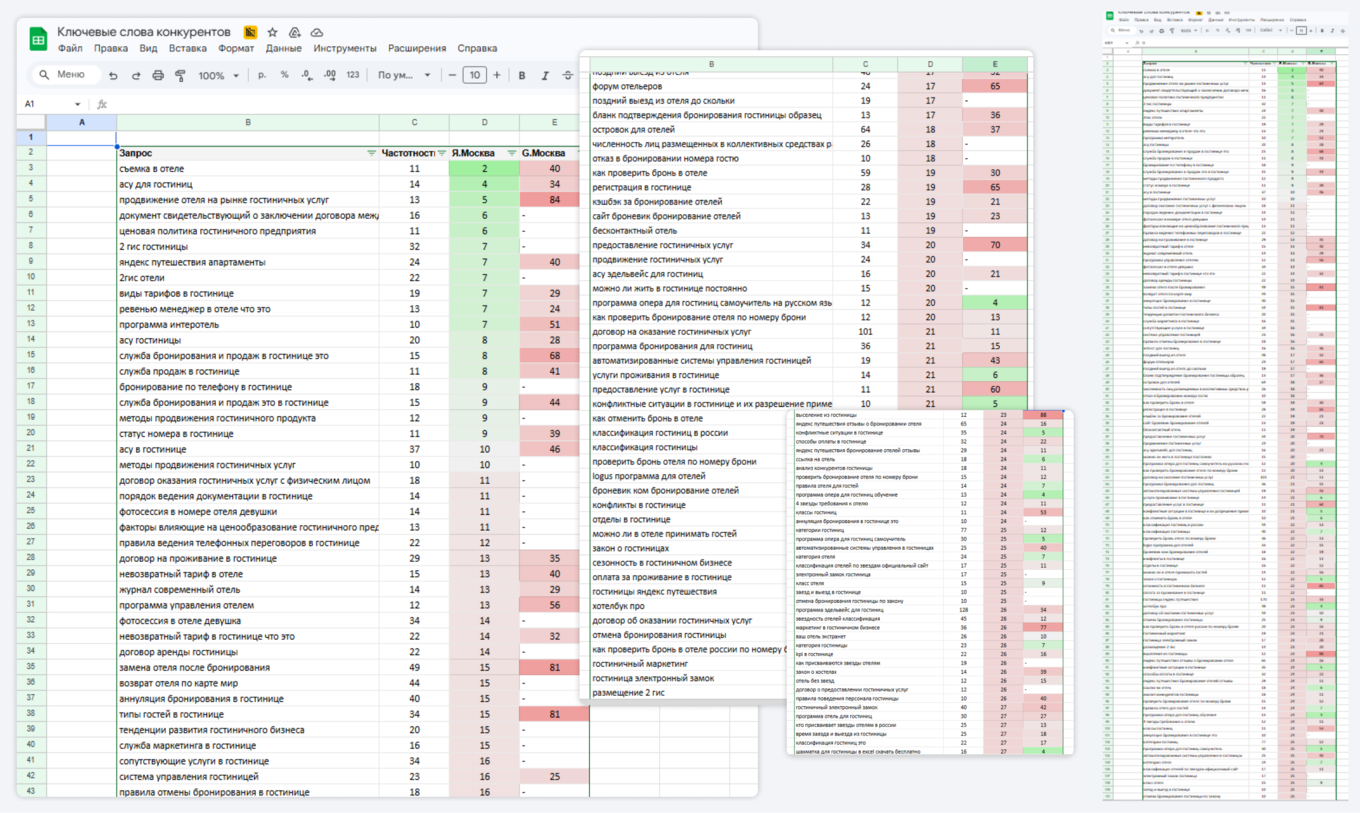Decrease decimal places (.0 with left arrow)
The image size is (1360, 813).
pyautogui.click(x=306, y=75)
